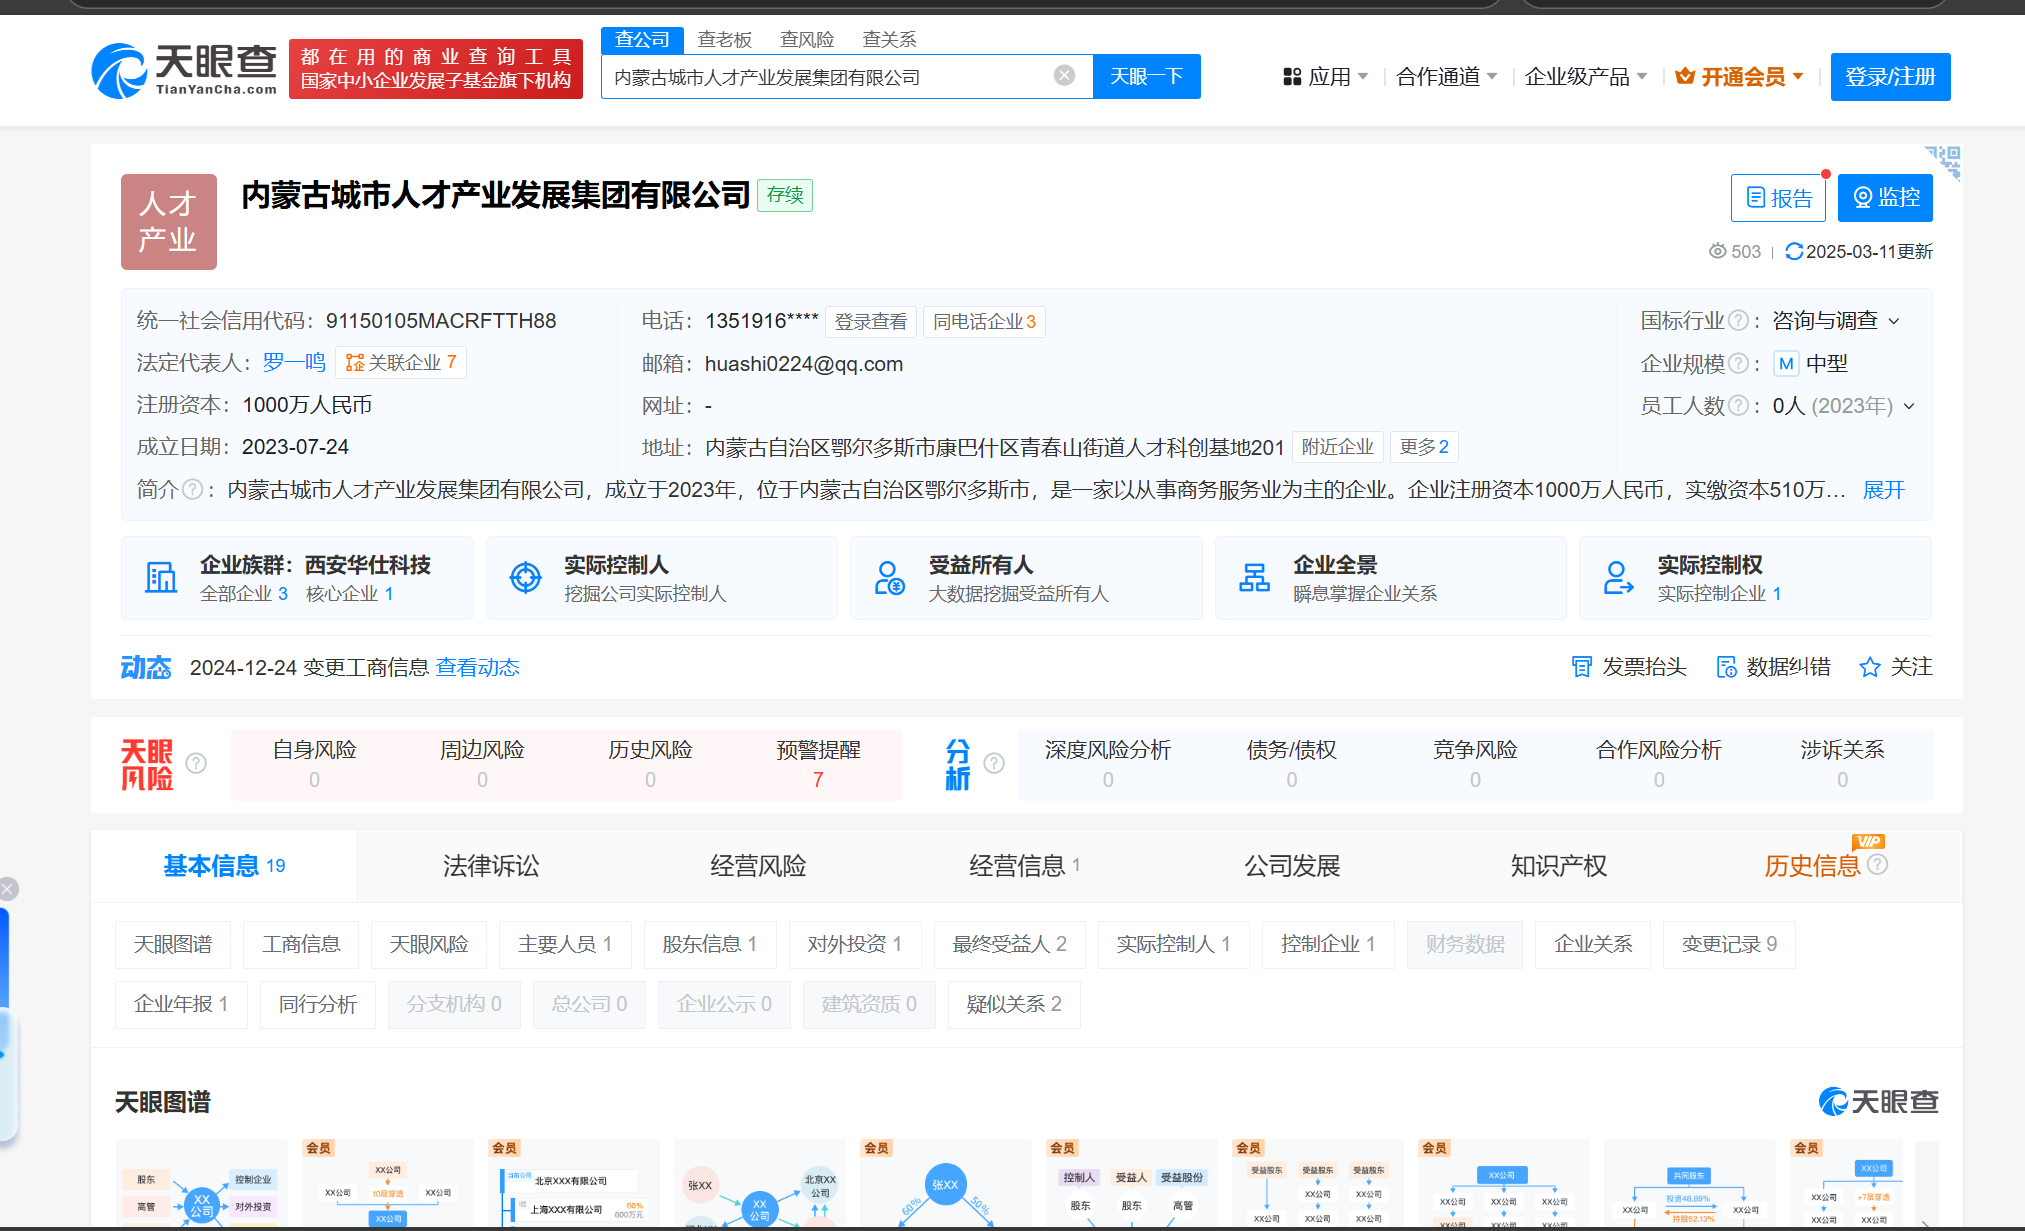Click the company logo 人才产业

(168, 222)
